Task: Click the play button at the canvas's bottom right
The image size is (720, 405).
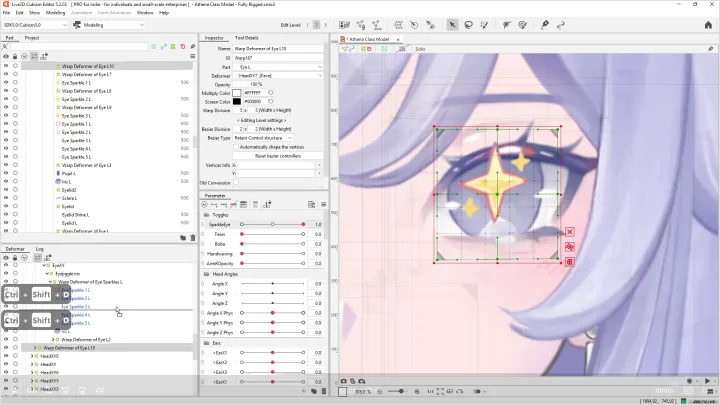Action: pos(707,381)
